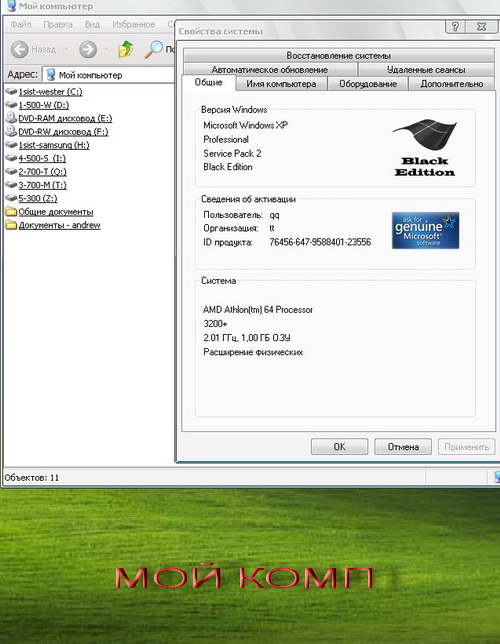Select the Документы - andrew folder name
The image size is (500, 644).
[x=59, y=225]
